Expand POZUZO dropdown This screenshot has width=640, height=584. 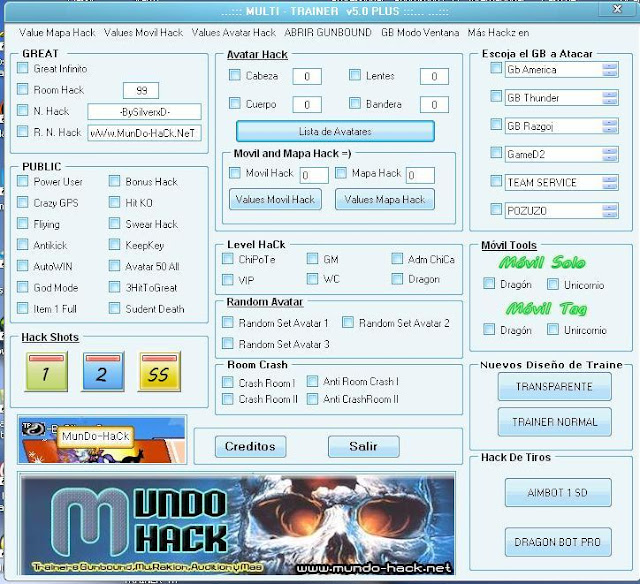(610, 211)
